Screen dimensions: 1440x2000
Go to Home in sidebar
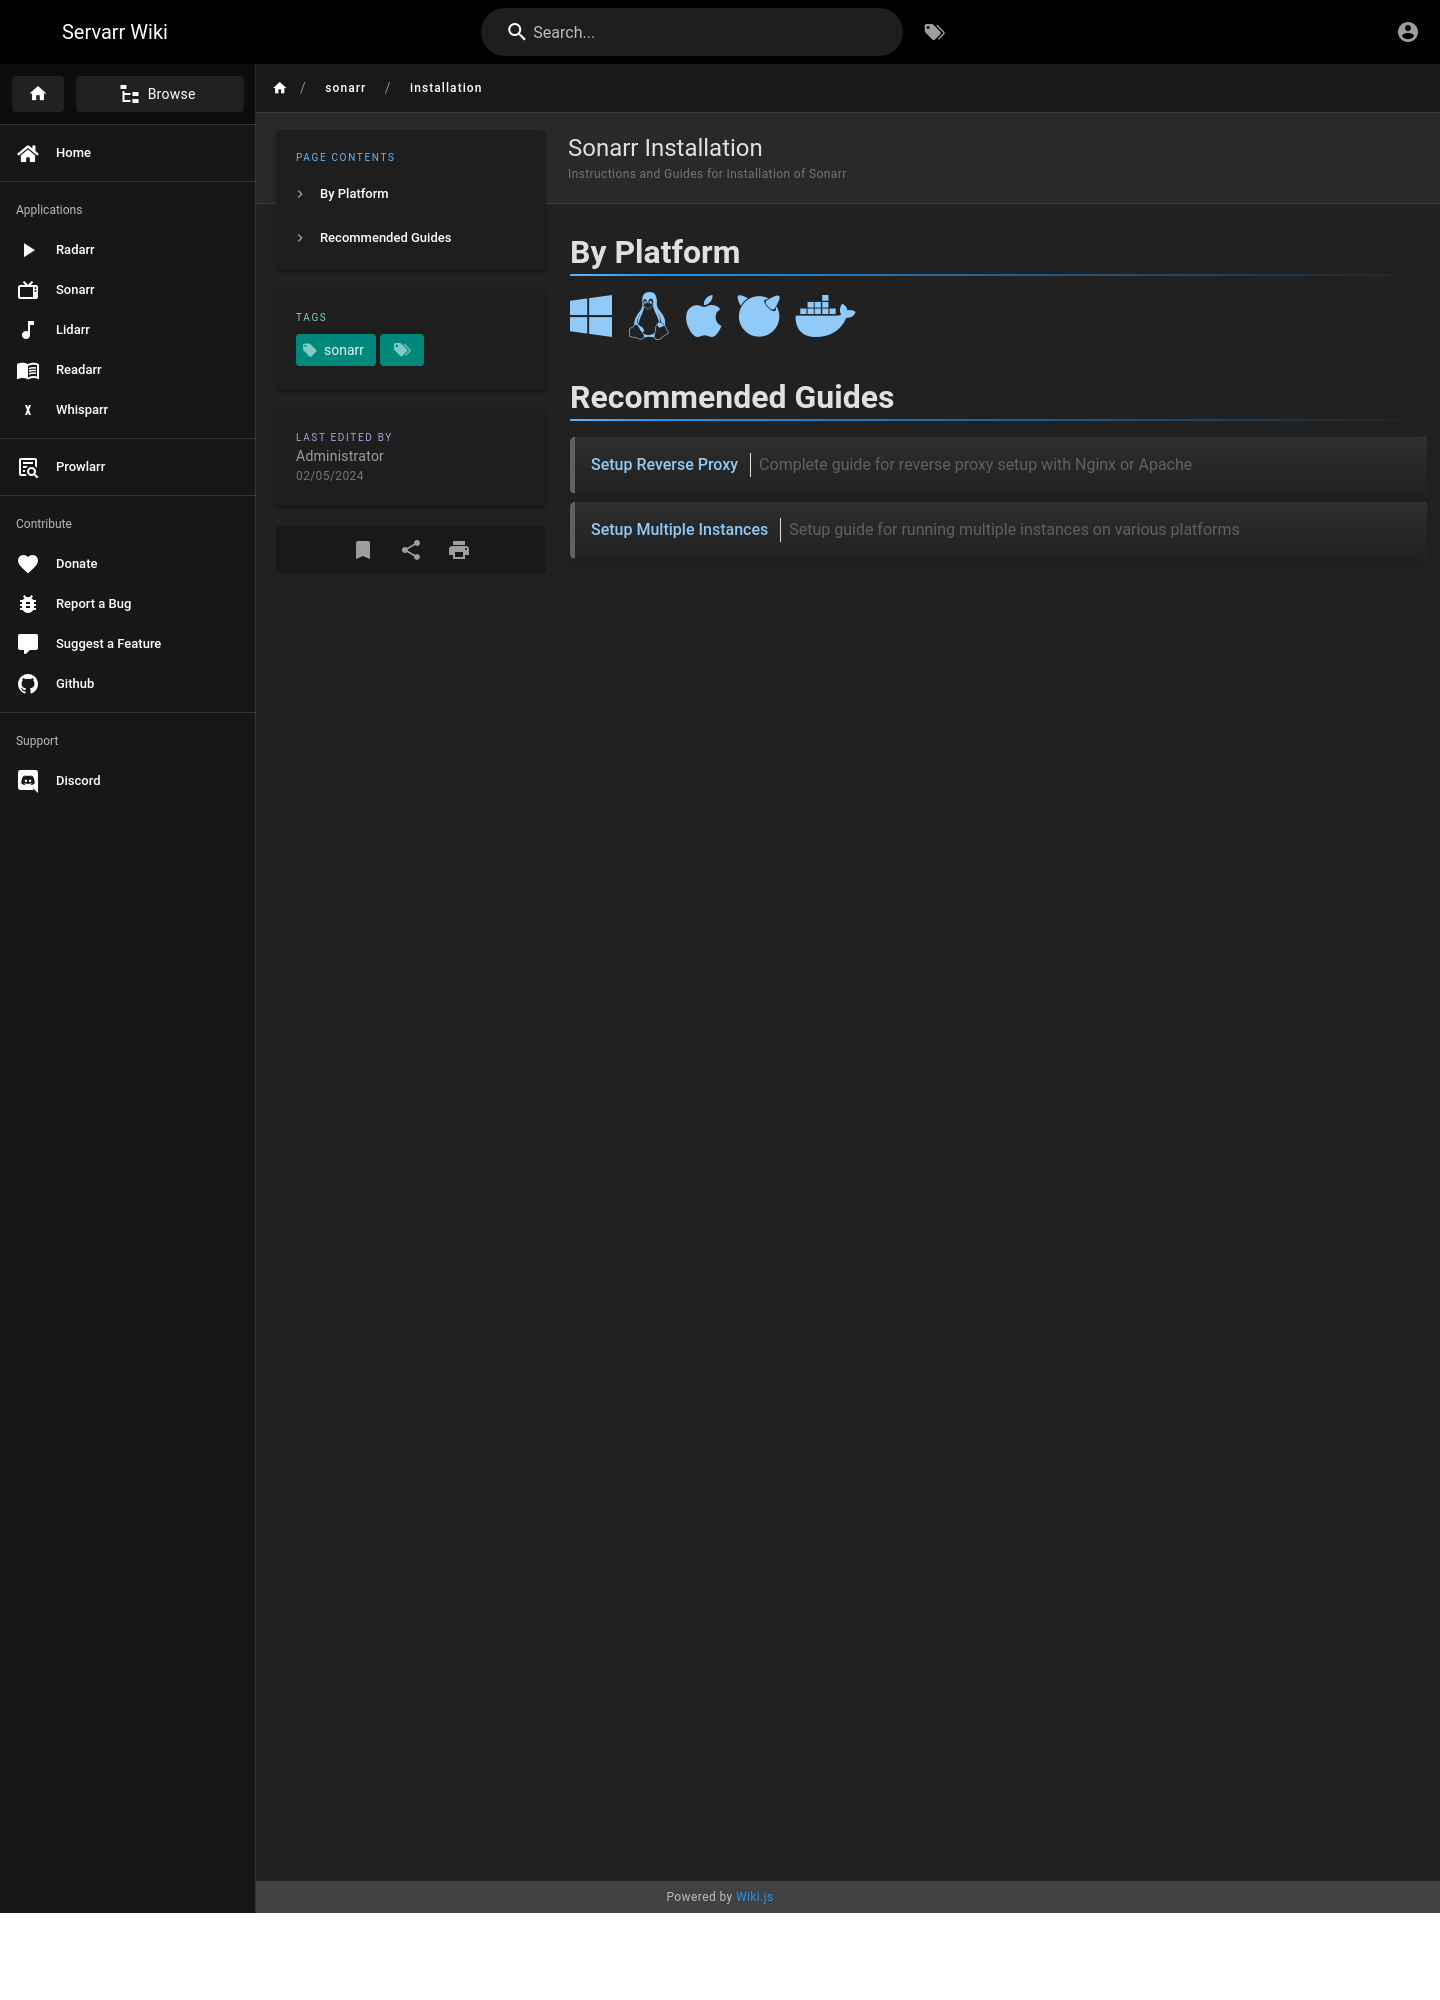coord(128,153)
